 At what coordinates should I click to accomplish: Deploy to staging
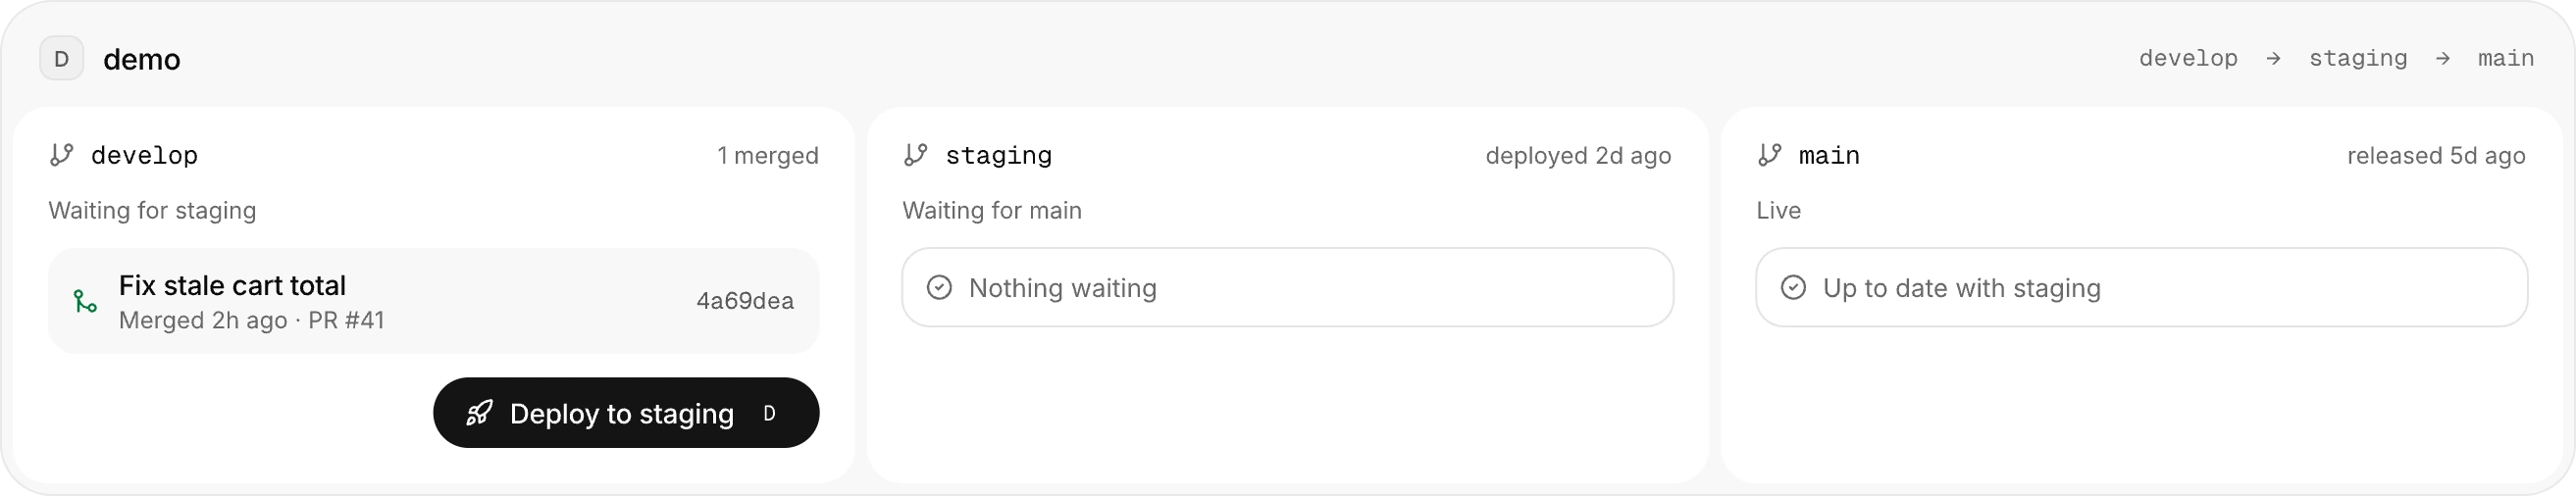626,413
